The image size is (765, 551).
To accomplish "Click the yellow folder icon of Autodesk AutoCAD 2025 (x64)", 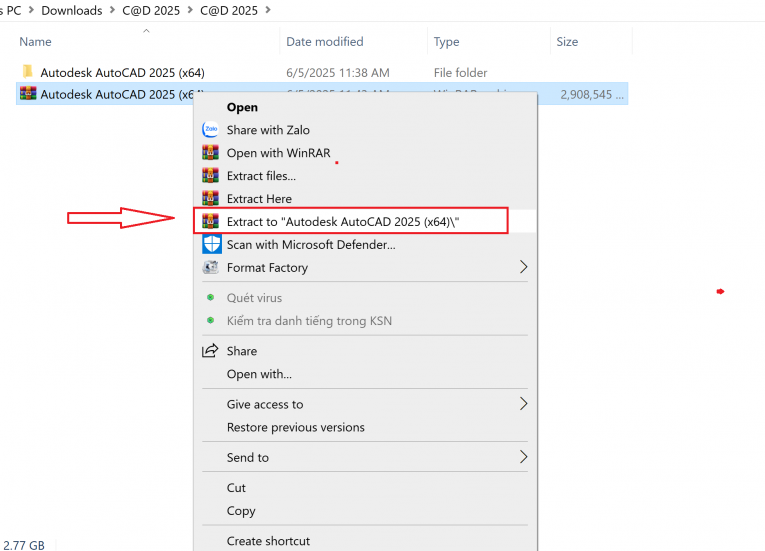I will pyautogui.click(x=28, y=72).
